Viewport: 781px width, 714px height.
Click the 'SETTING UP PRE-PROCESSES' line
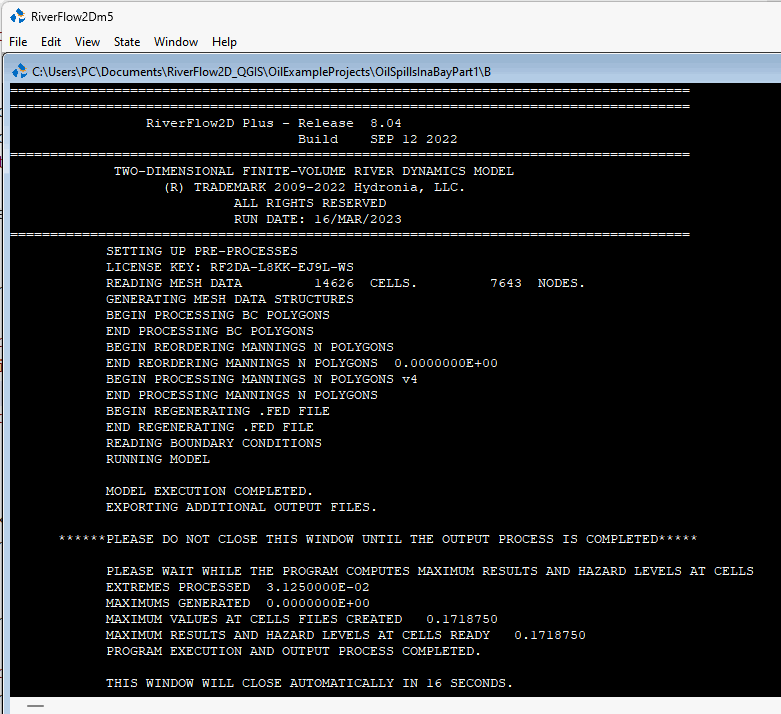[202, 251]
